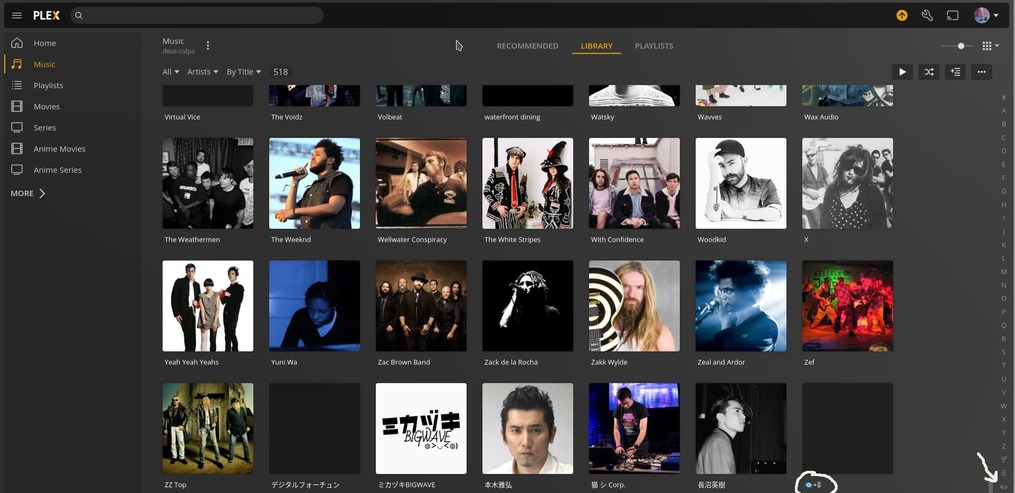Image resolution: width=1015 pixels, height=493 pixels.
Task: Open The Weathermen artist thumbnail
Action: [x=208, y=183]
